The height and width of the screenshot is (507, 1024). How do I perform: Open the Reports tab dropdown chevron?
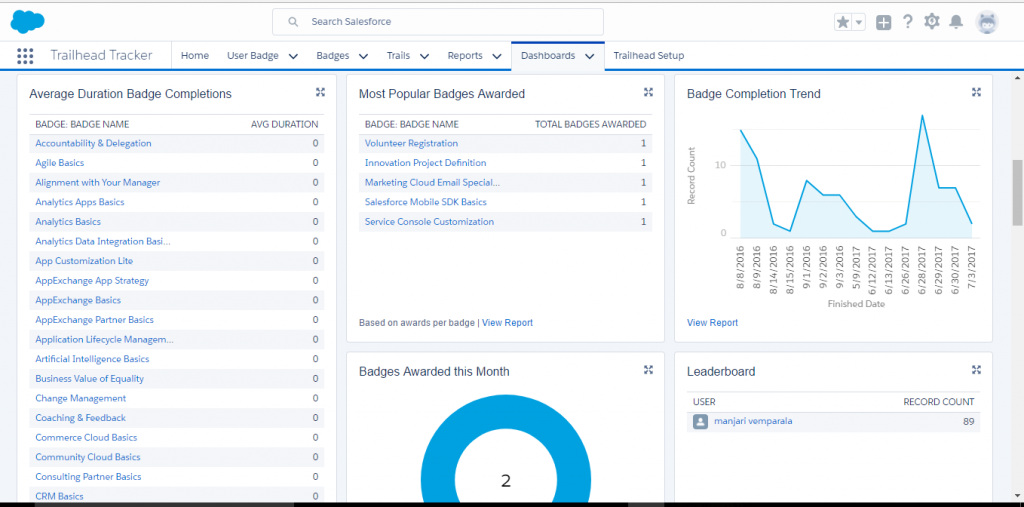coord(497,56)
